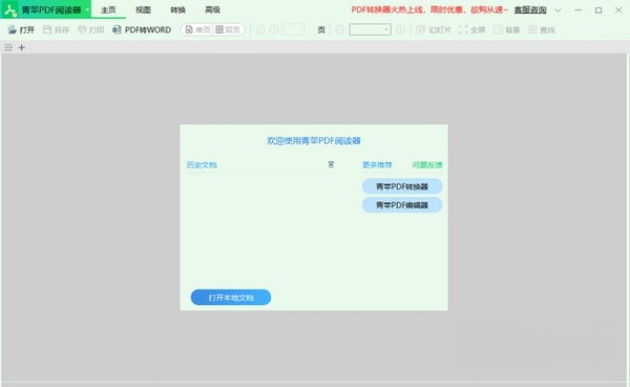Viewport: 630px width, 387px height.
Task: Go to the previous page arrow
Action: click(x=260, y=29)
